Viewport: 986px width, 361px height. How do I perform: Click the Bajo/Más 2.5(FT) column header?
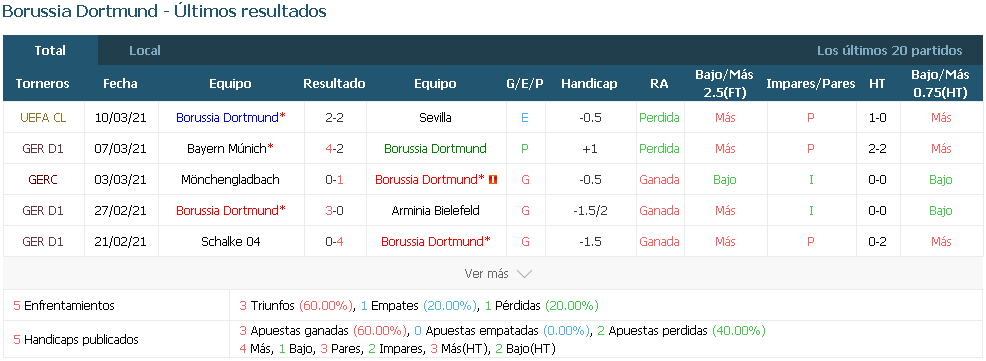pos(724,84)
